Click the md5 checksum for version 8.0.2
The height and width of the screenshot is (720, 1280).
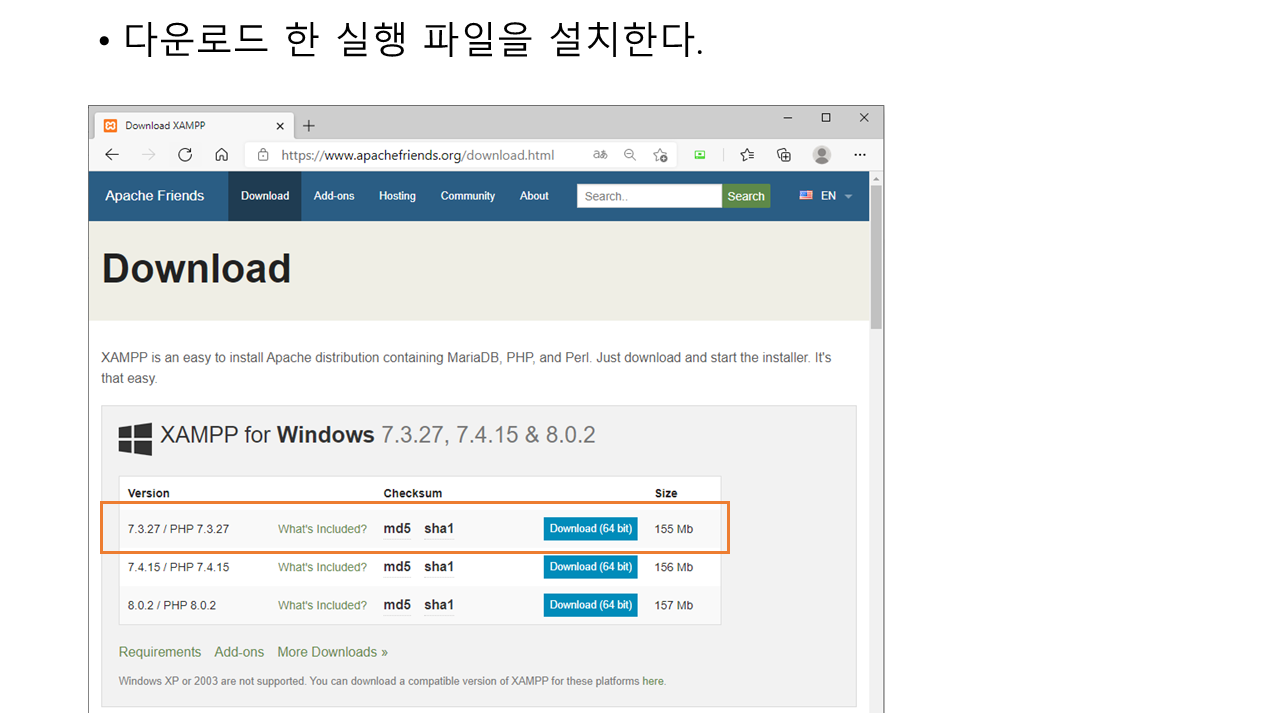tap(397, 605)
